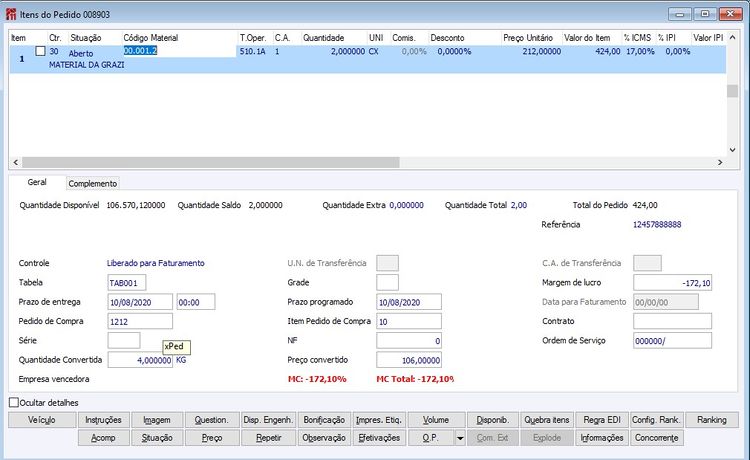Click the Bonificação button

click(324, 420)
